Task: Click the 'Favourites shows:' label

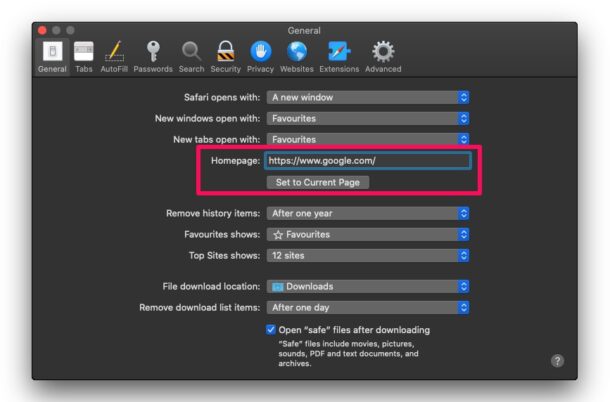Action: [222, 234]
